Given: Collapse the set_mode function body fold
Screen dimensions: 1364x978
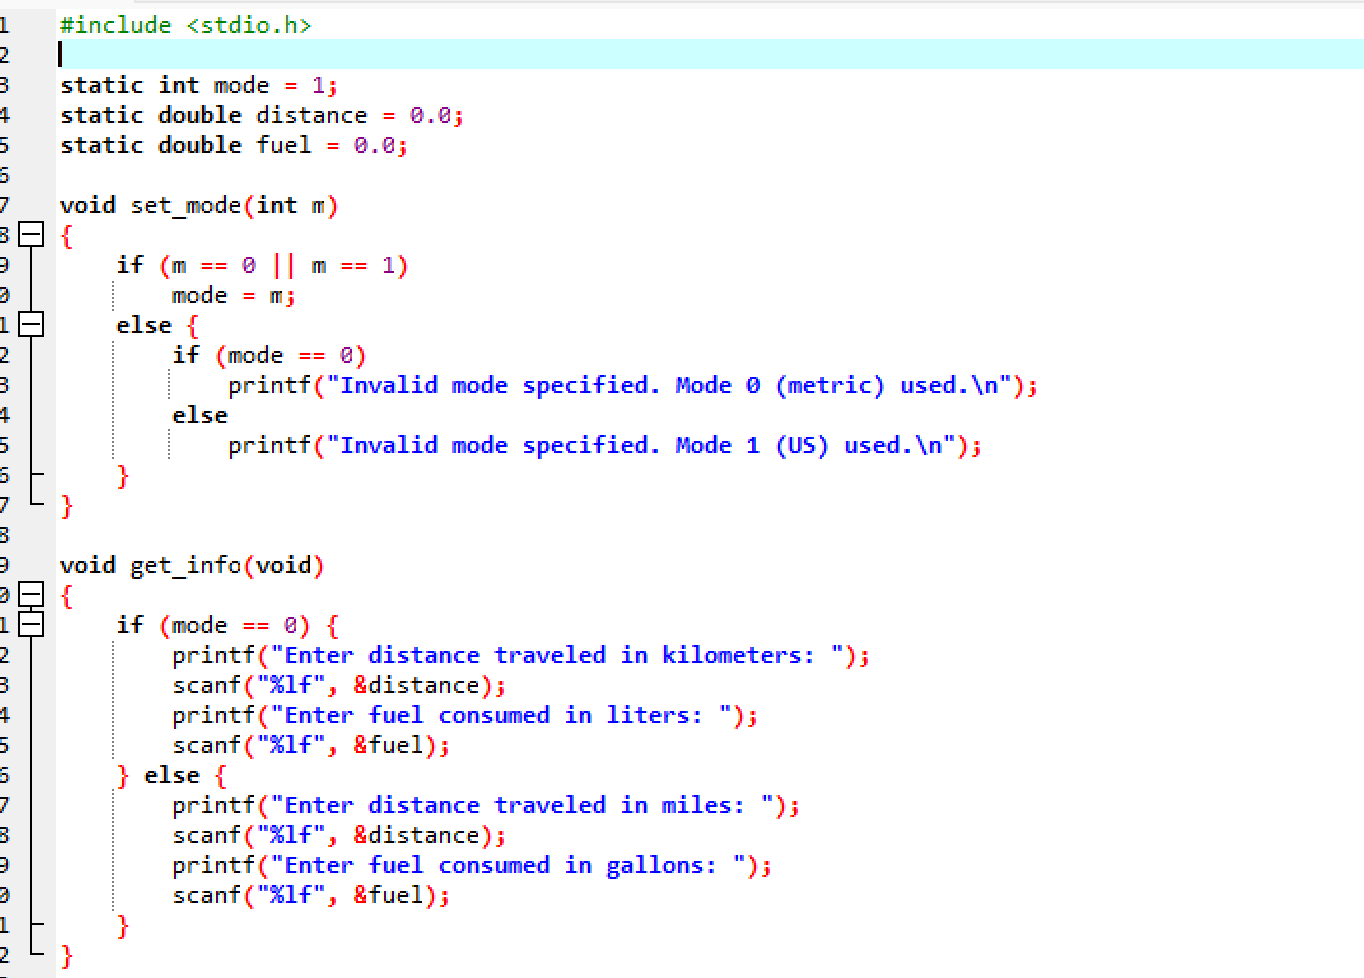Looking at the screenshot, I should point(32,235).
